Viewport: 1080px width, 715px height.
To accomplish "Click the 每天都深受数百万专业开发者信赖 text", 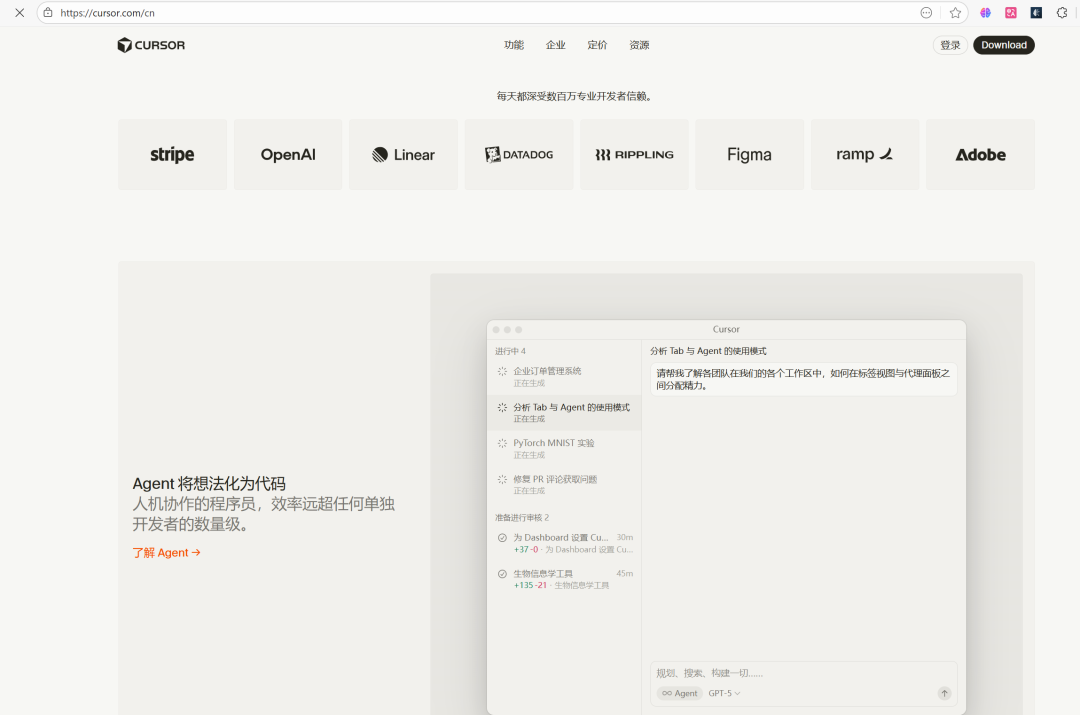I will click(576, 96).
